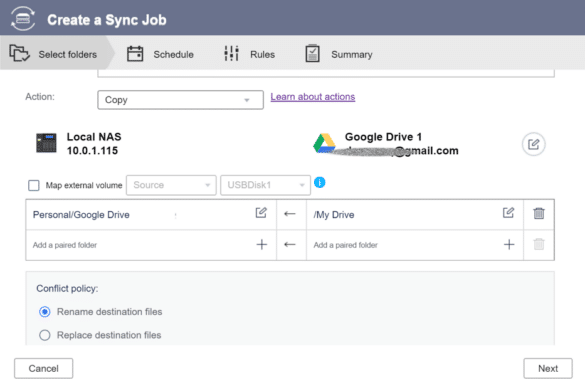Add a Google Drive paired folder plus
585x390 pixels.
coord(509,245)
